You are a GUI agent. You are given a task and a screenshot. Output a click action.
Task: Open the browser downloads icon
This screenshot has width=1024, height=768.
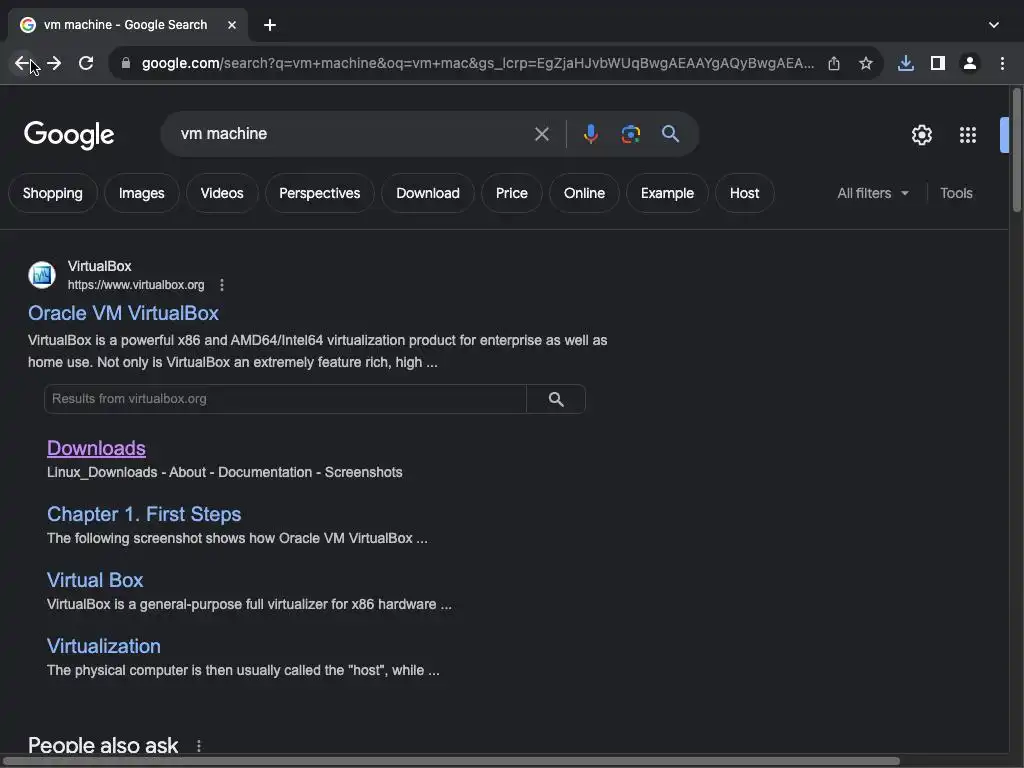tap(906, 63)
